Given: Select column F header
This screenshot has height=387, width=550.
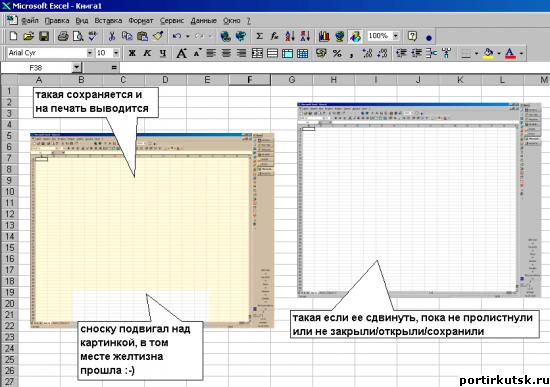Looking at the screenshot, I should [x=249, y=80].
